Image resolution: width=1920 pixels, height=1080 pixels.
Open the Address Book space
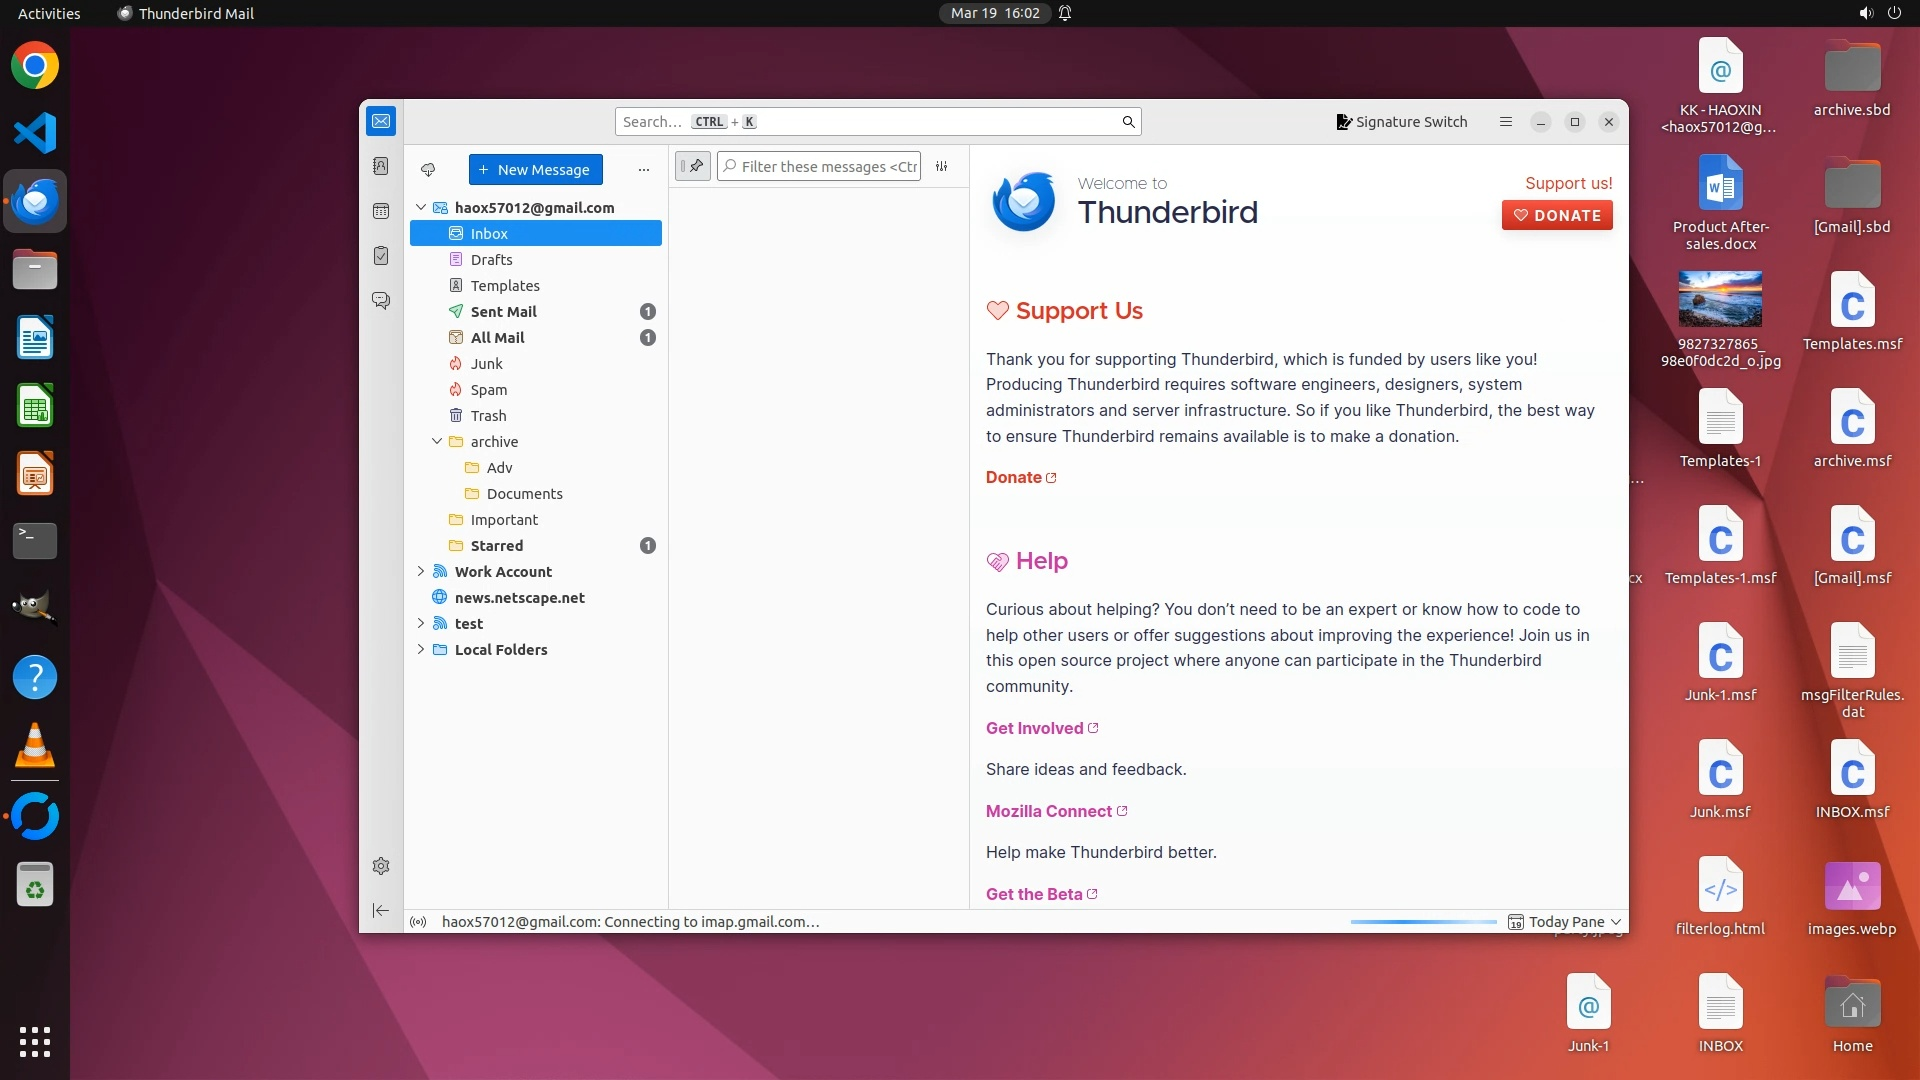(x=381, y=166)
